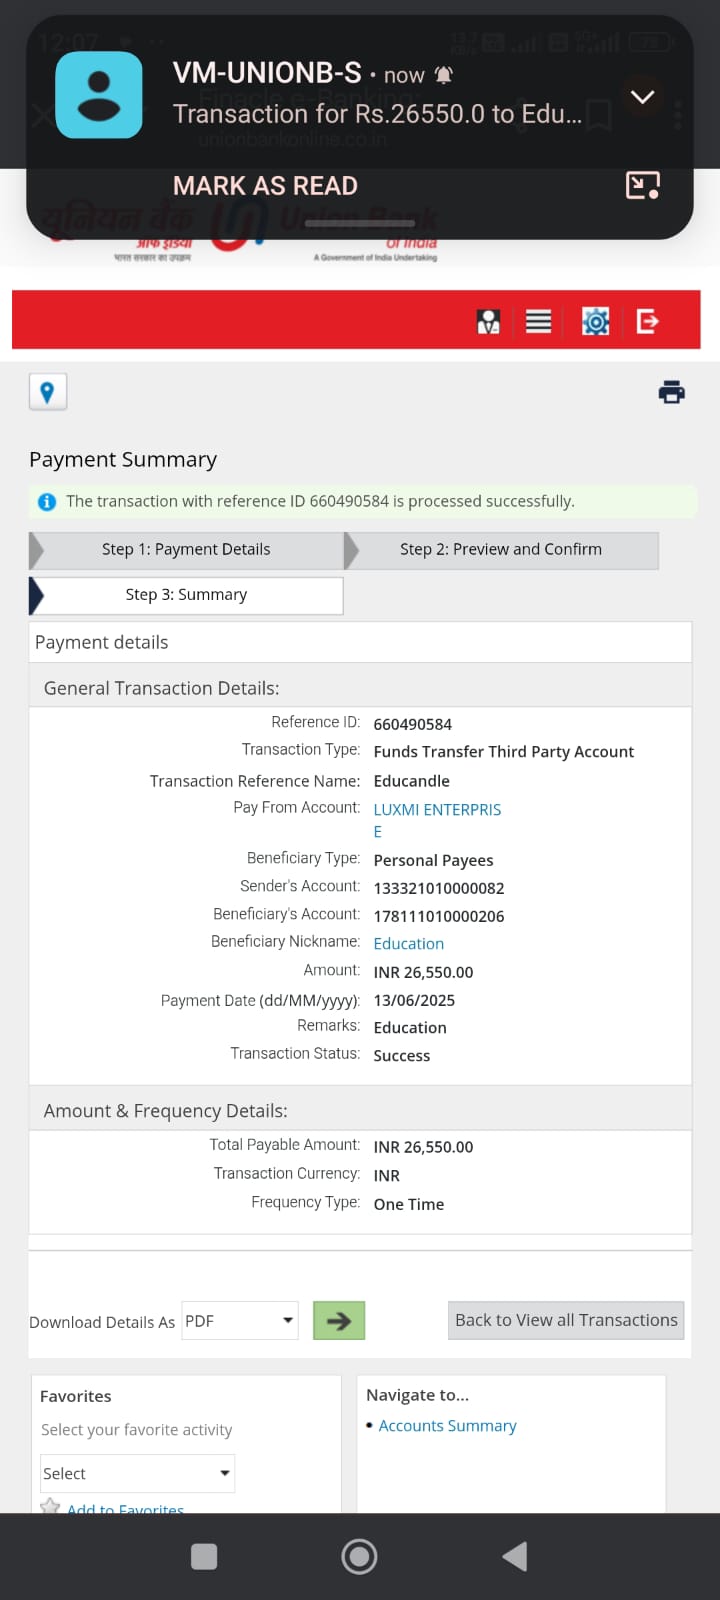Expand the VM-UNIONB-S notification chevron

click(642, 97)
